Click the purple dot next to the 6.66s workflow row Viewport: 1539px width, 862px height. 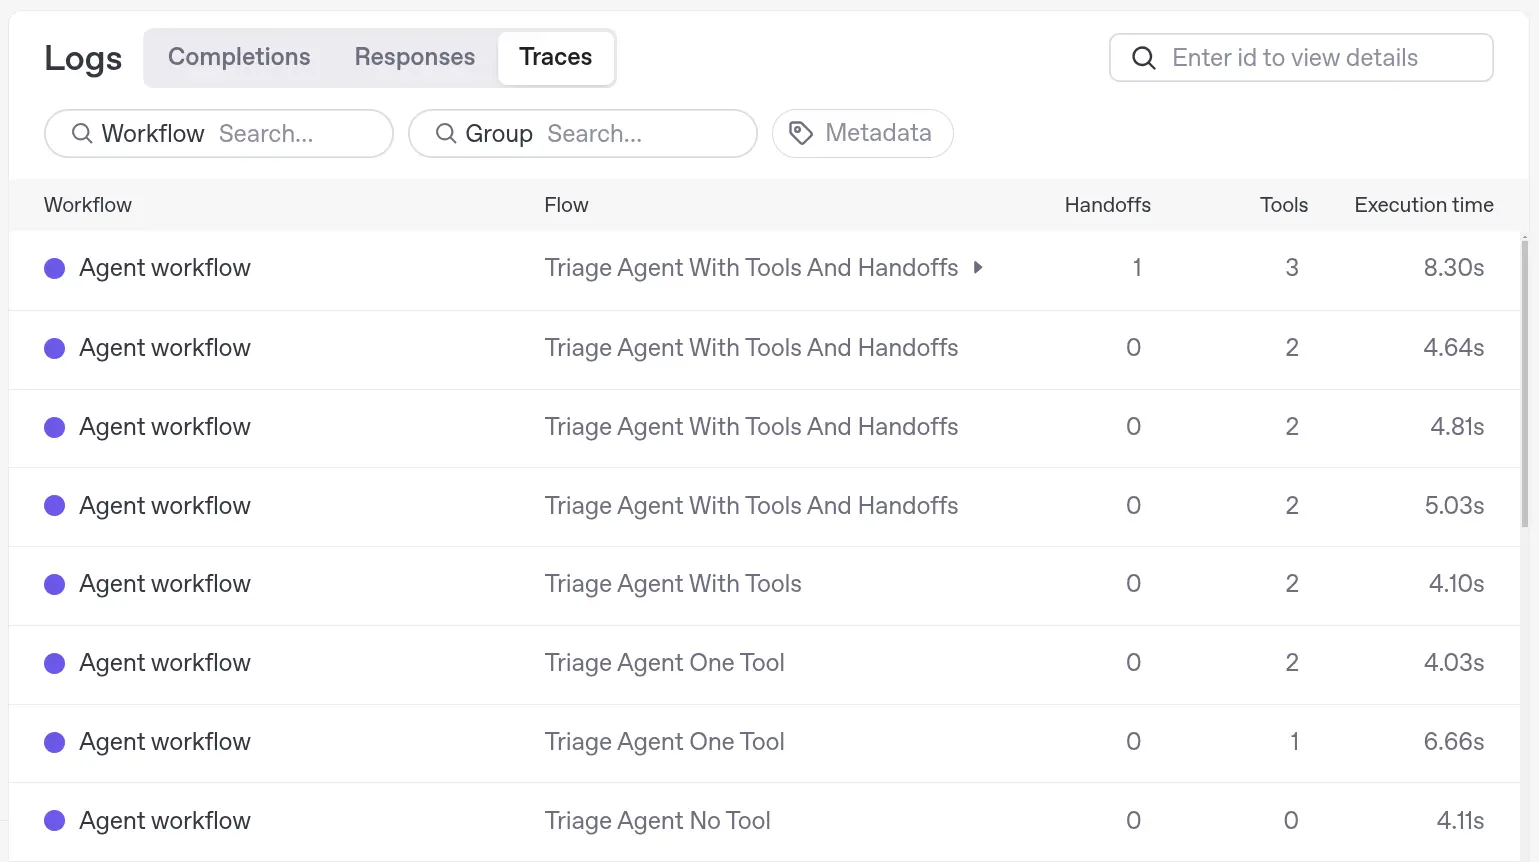[x=55, y=742]
